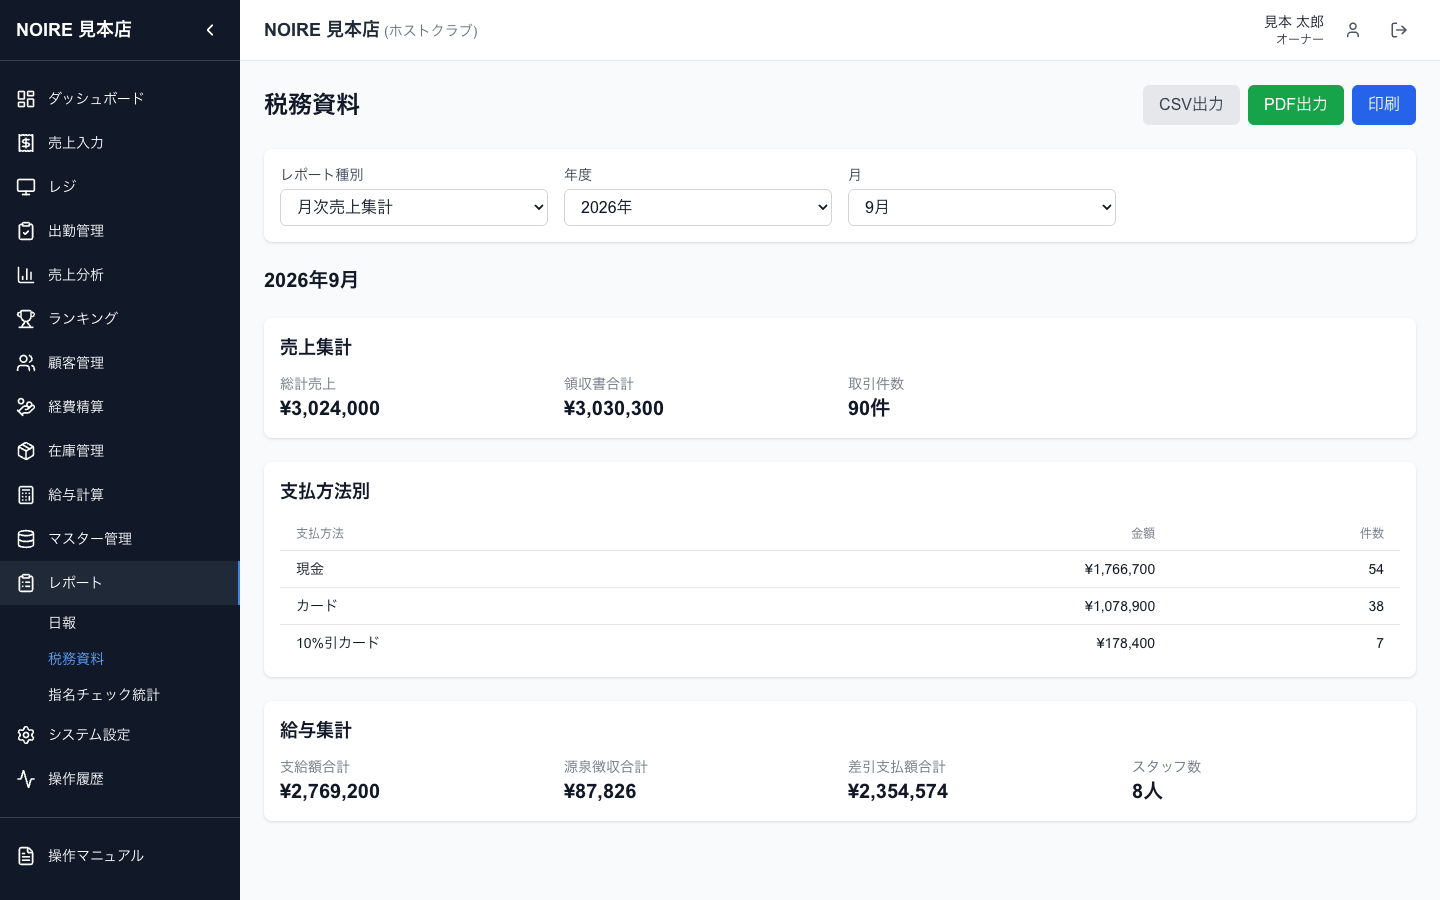The width and height of the screenshot is (1440, 900).
Task: Open 指名チェック統計 submenu item
Action: coord(104,695)
